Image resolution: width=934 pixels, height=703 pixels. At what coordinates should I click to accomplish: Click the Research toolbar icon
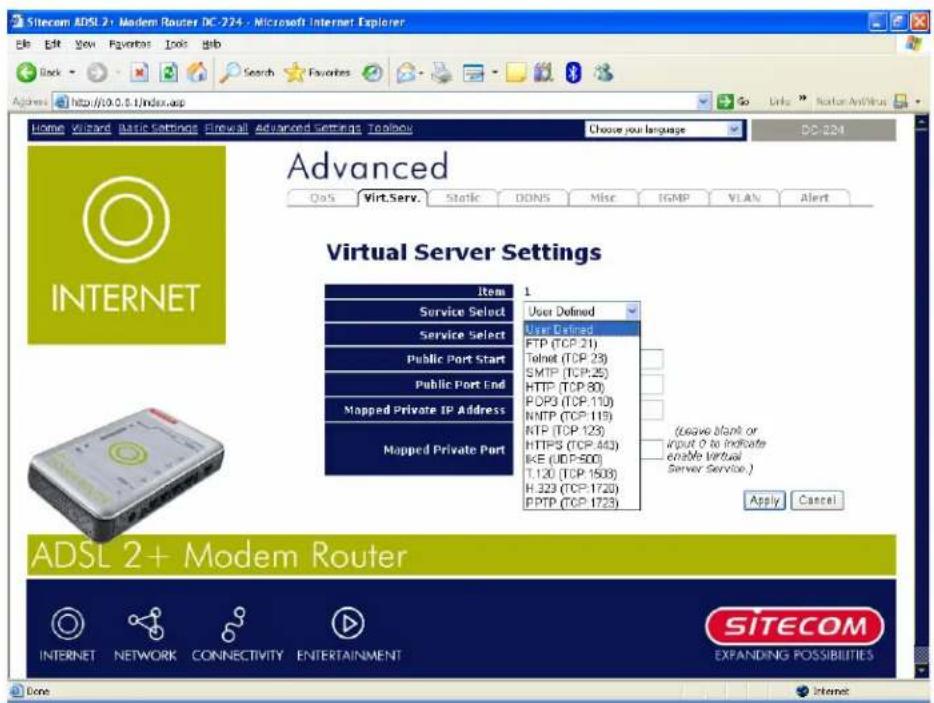[543, 73]
